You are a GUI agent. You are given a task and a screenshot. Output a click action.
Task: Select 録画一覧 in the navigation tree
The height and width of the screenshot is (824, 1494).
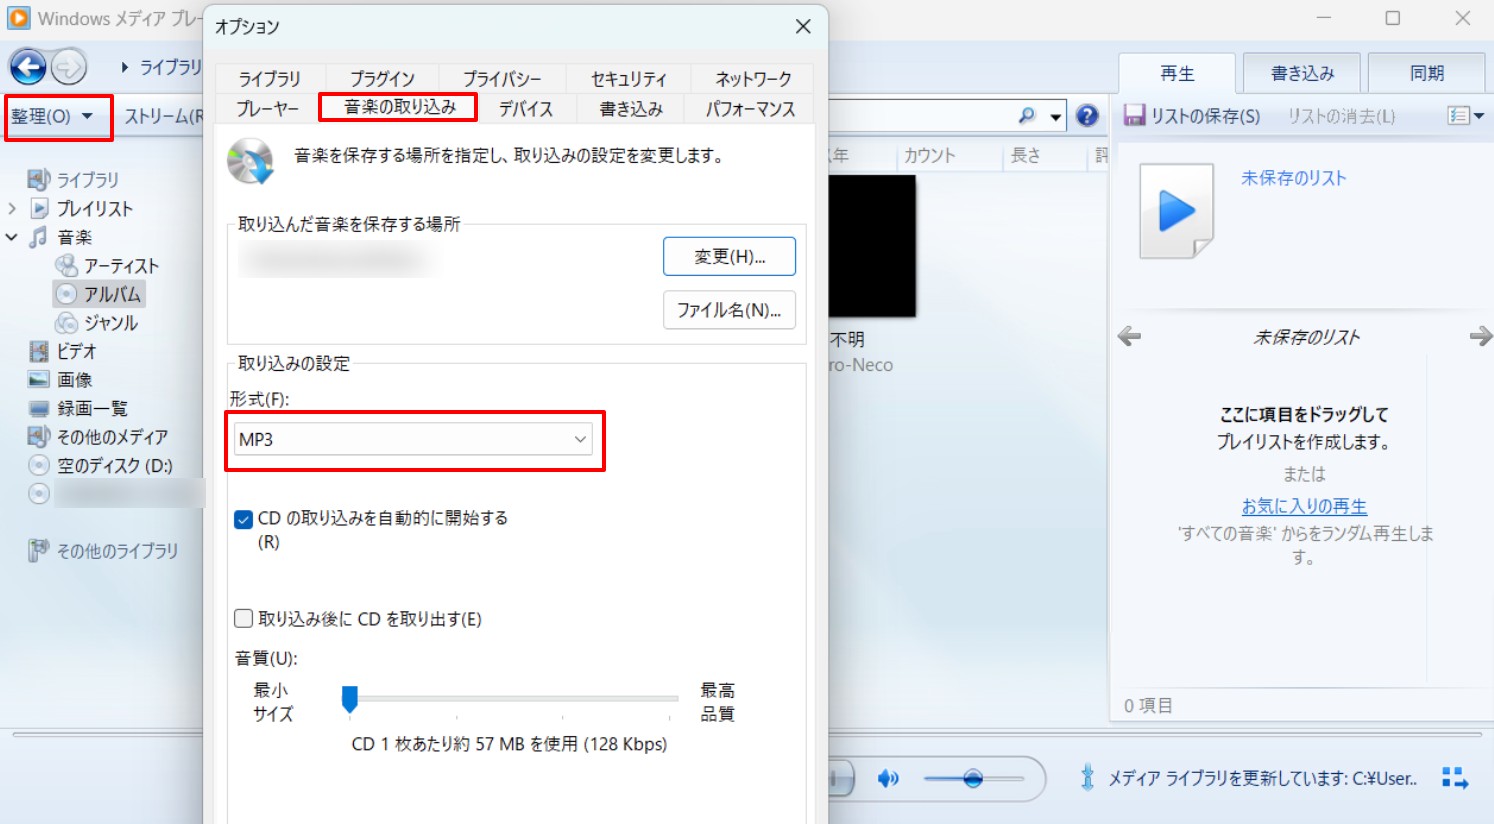[x=92, y=408]
